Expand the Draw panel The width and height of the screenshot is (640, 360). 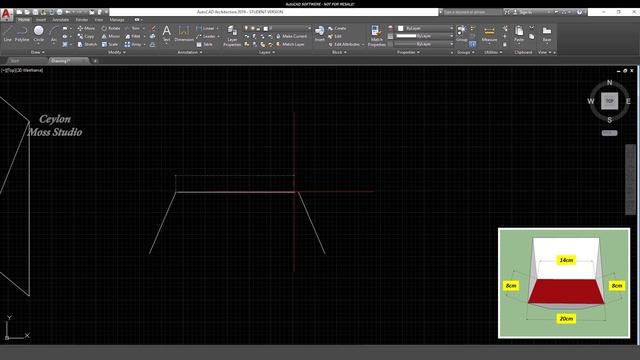pyautogui.click(x=38, y=52)
